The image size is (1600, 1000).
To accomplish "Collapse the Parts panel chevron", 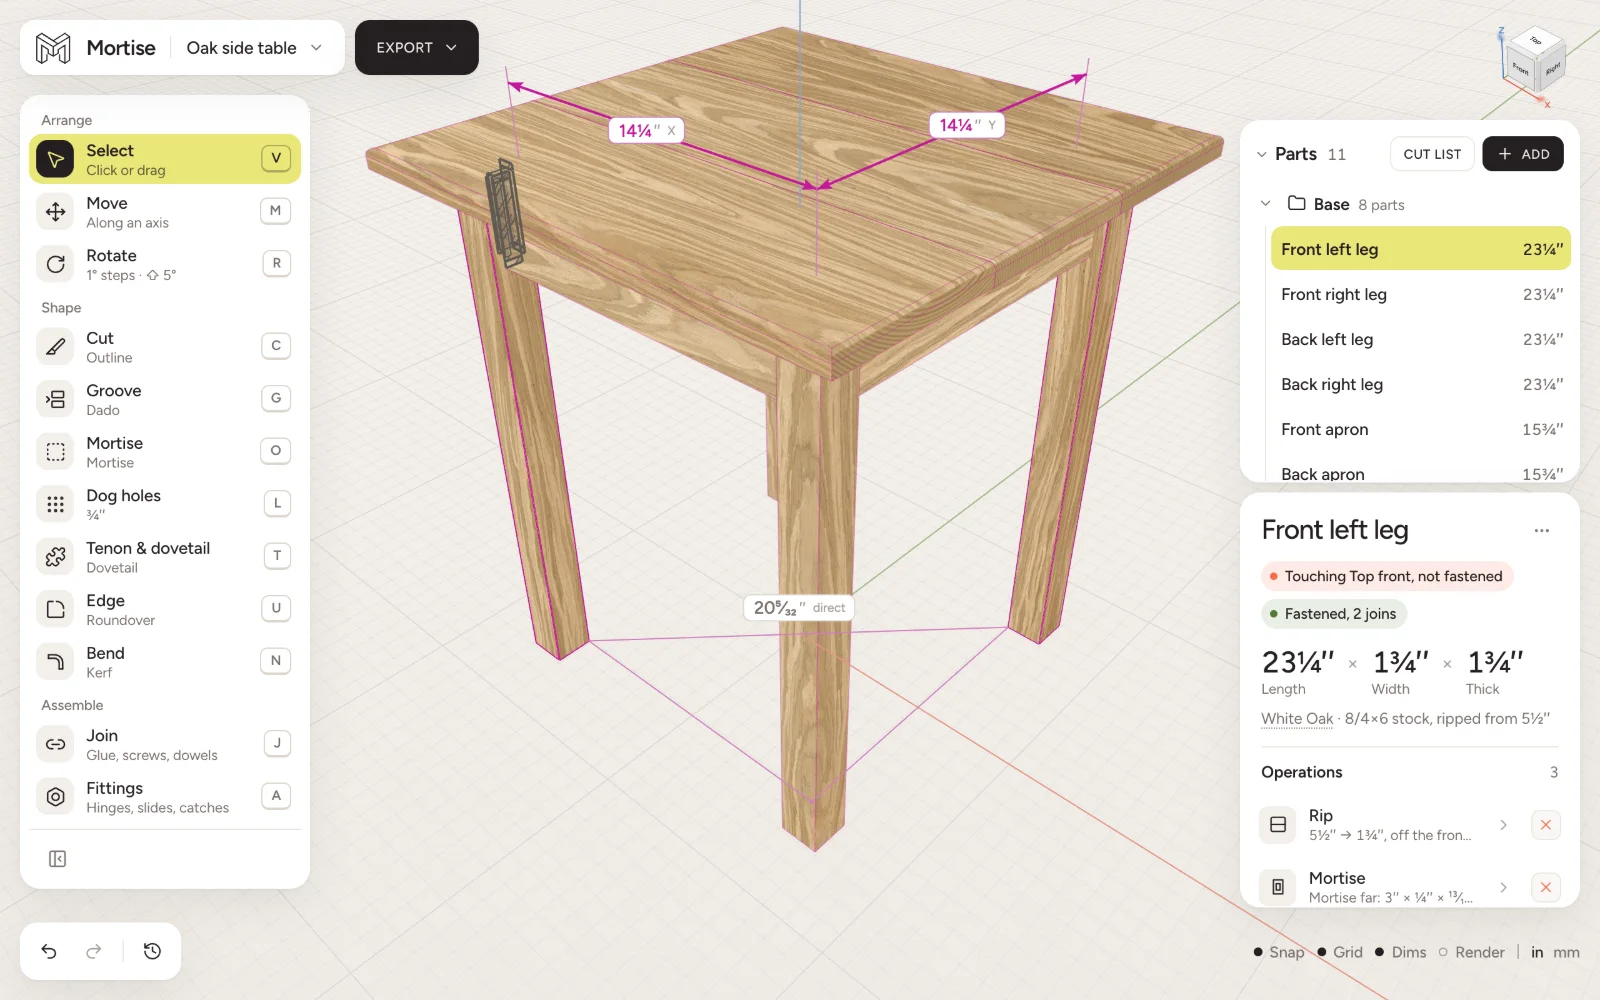I will pyautogui.click(x=1261, y=154).
